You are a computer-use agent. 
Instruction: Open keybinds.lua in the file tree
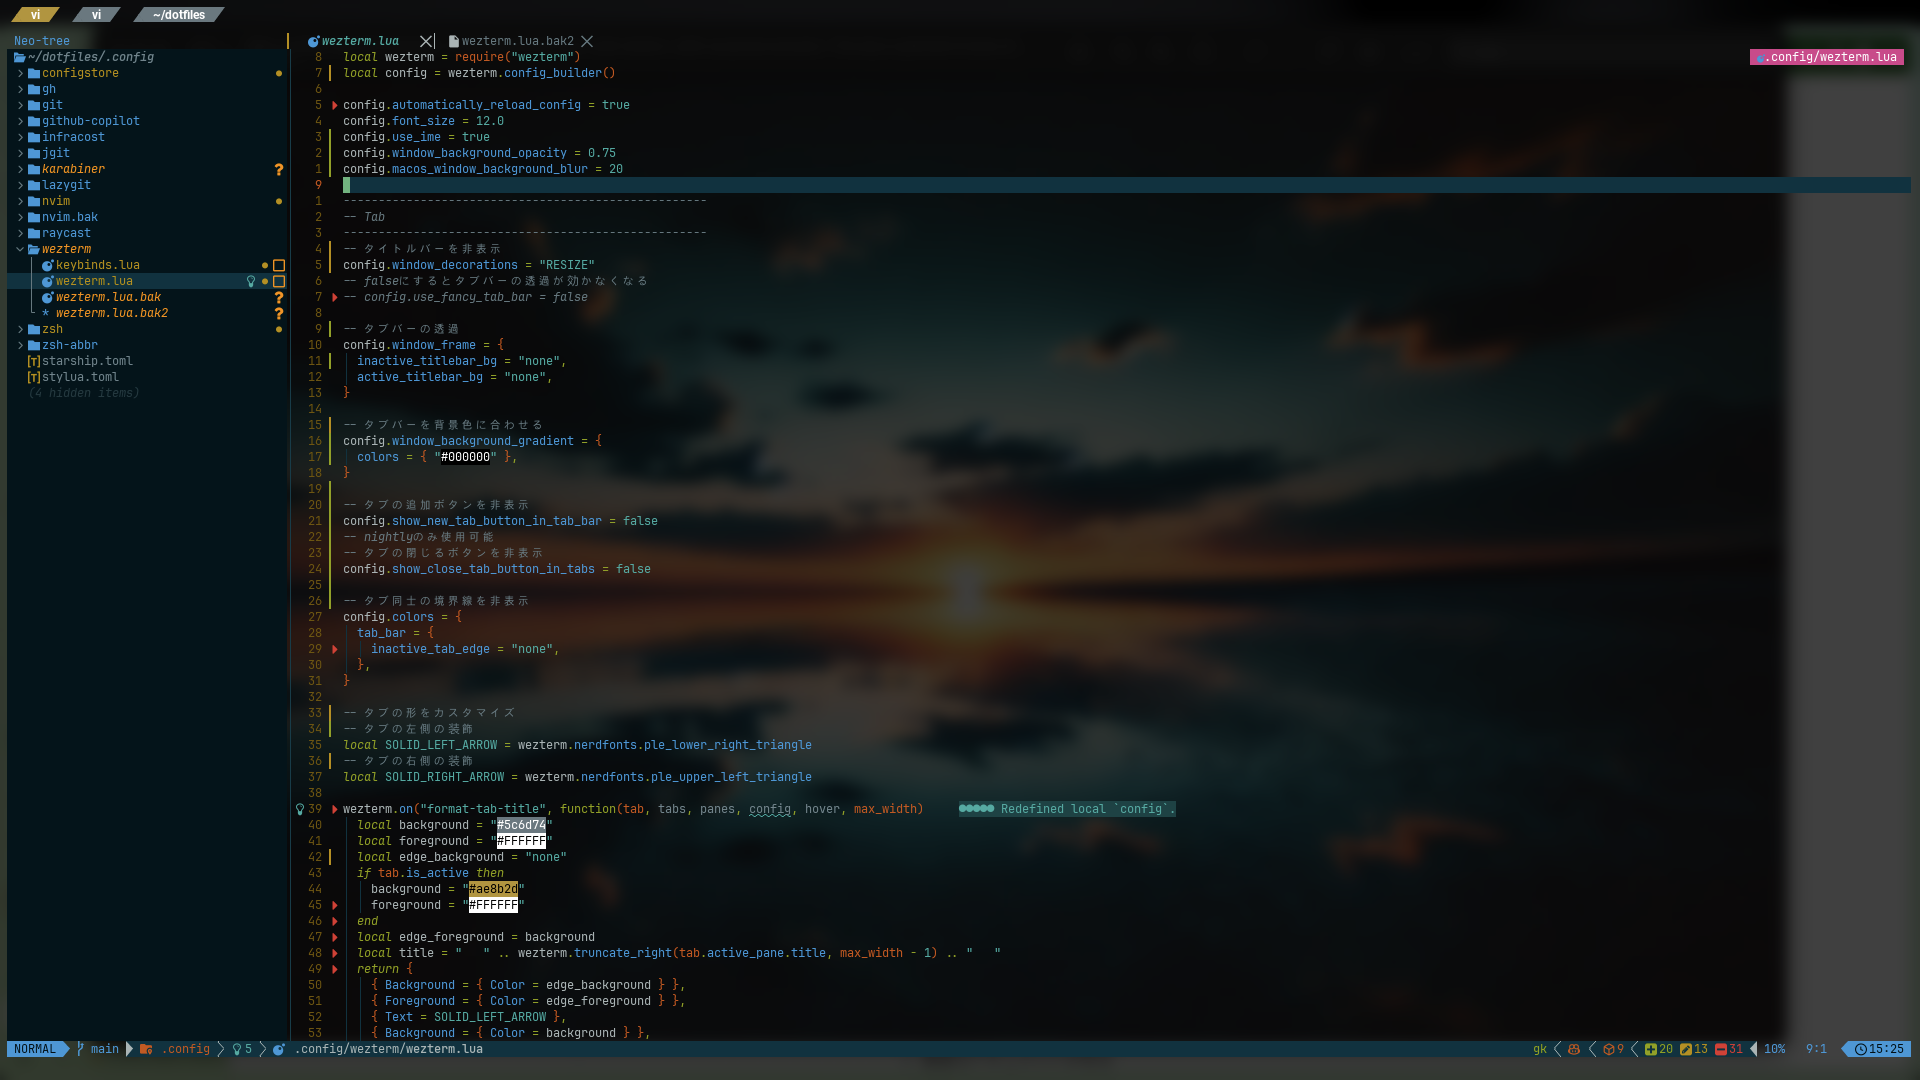(x=98, y=265)
